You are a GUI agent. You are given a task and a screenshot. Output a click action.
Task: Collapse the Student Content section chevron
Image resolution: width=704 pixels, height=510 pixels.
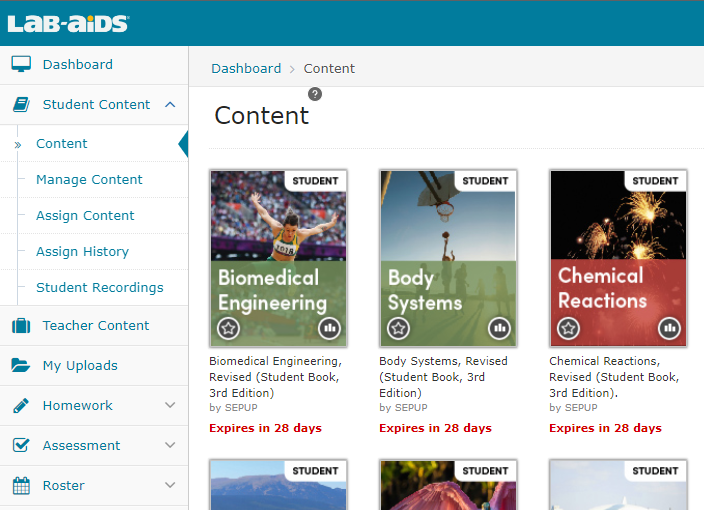click(170, 105)
